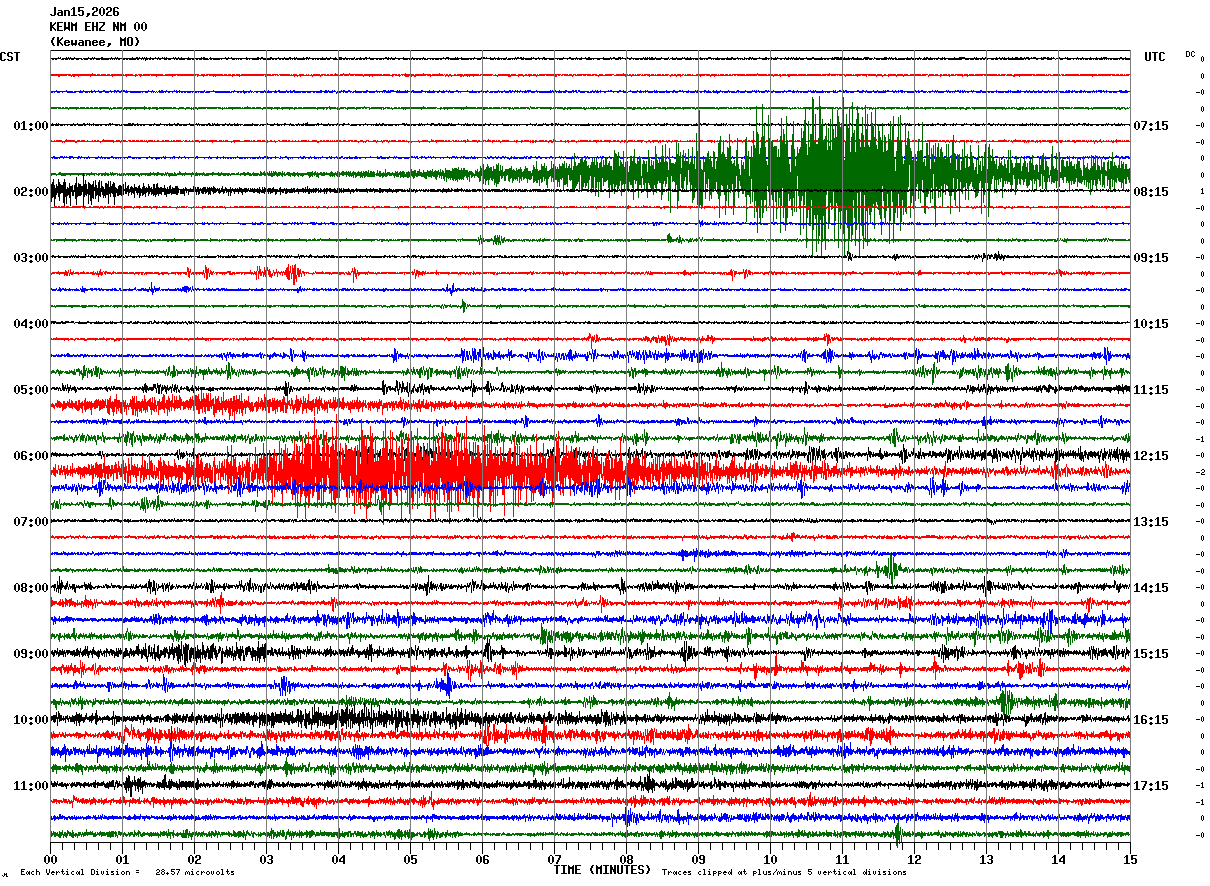This screenshot has height=886, width=1210.
Task: Select the 11:00 CST time label
Action: (31, 786)
